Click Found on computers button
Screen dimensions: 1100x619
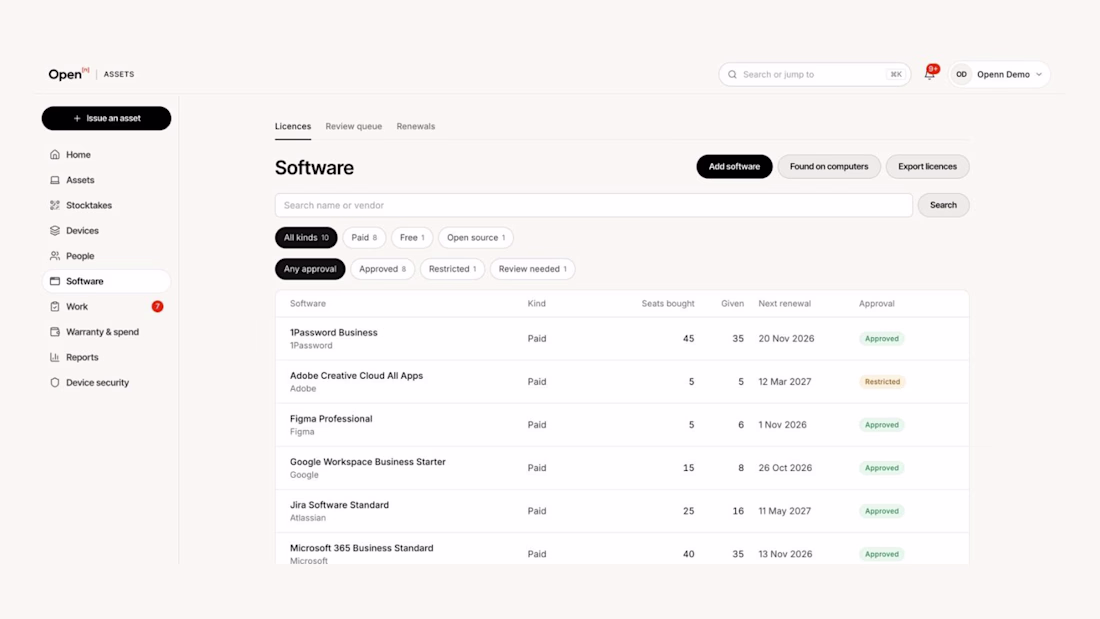[829, 166]
